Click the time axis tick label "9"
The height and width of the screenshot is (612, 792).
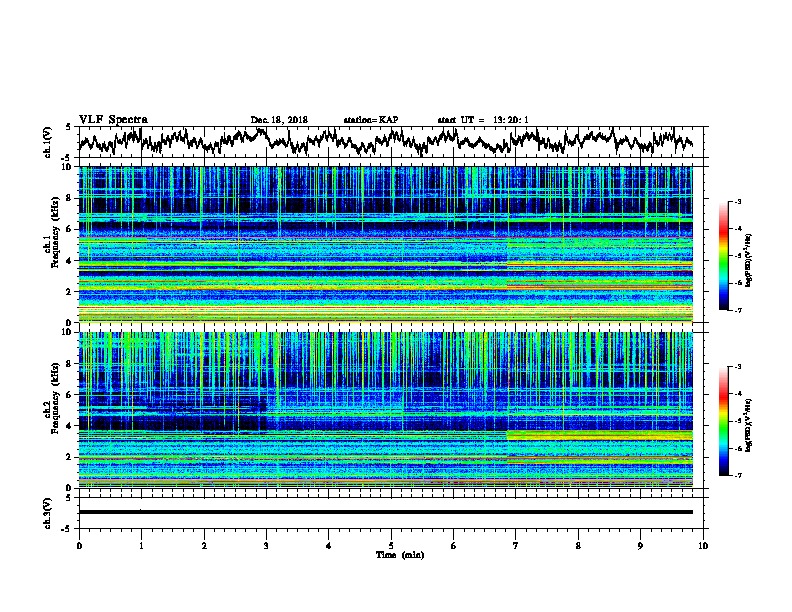[640, 546]
